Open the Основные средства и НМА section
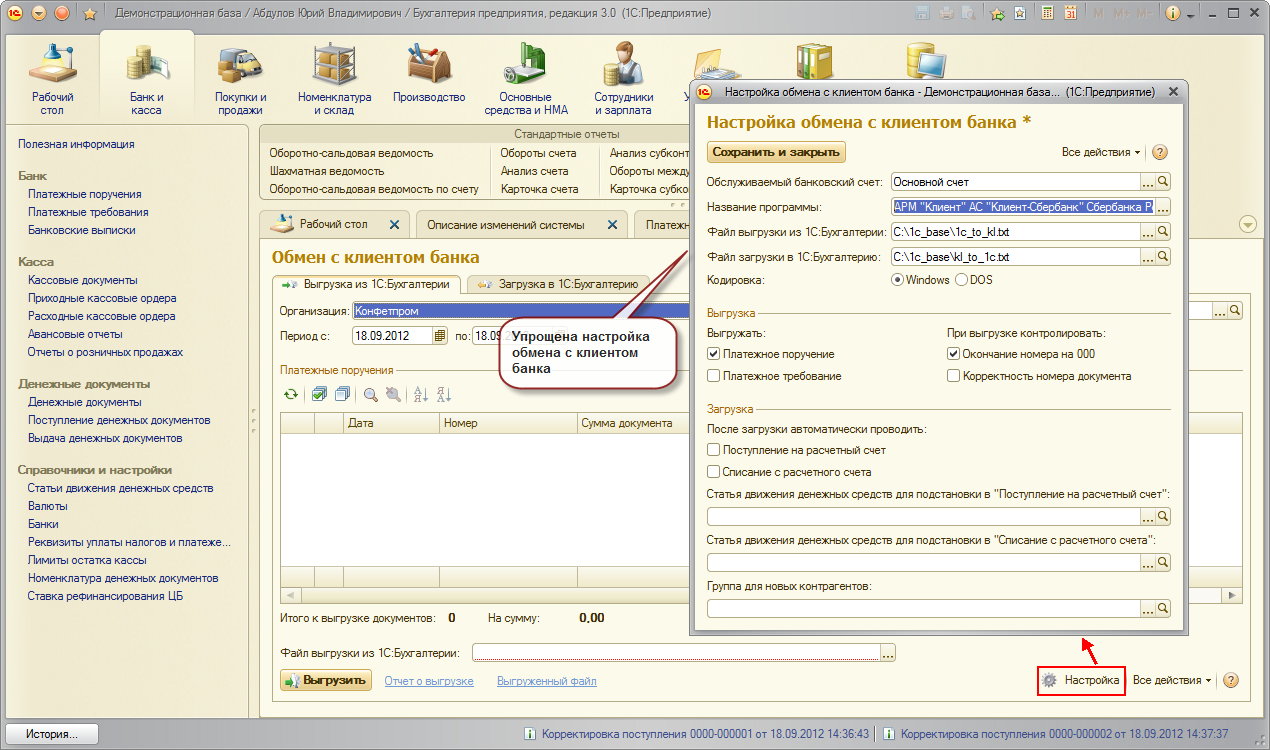 click(x=527, y=79)
